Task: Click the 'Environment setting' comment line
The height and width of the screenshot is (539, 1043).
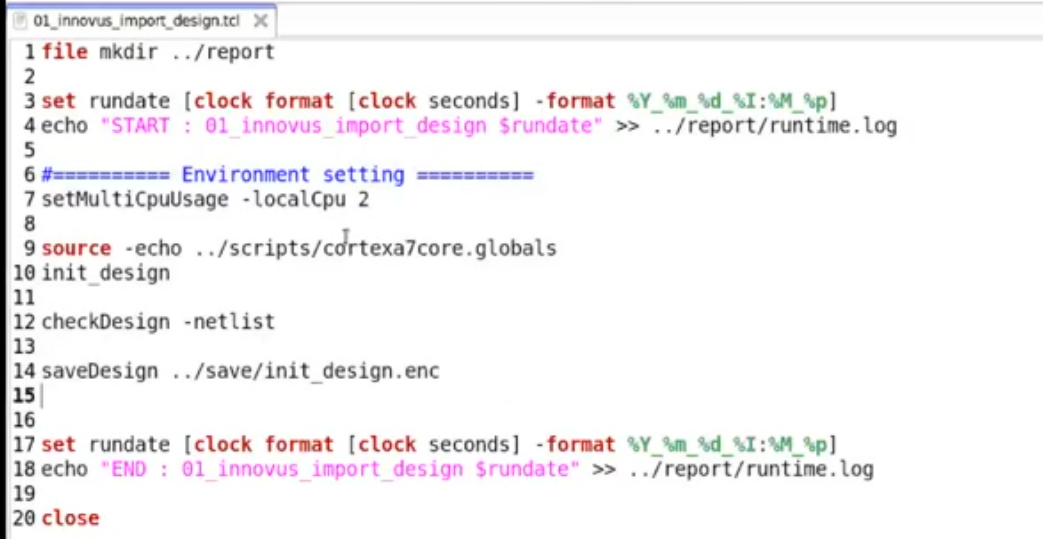Action: (x=287, y=175)
